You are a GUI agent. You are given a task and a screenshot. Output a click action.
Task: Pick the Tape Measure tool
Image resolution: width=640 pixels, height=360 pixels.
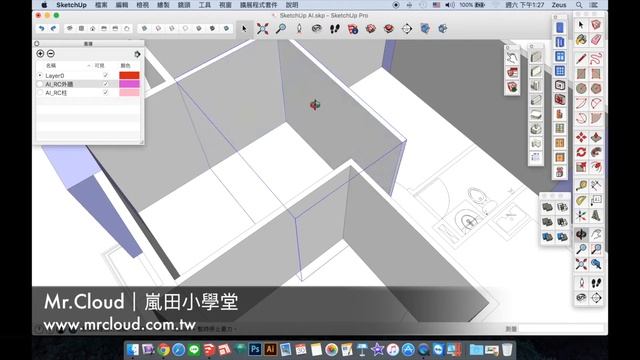pyautogui.click(x=581, y=186)
